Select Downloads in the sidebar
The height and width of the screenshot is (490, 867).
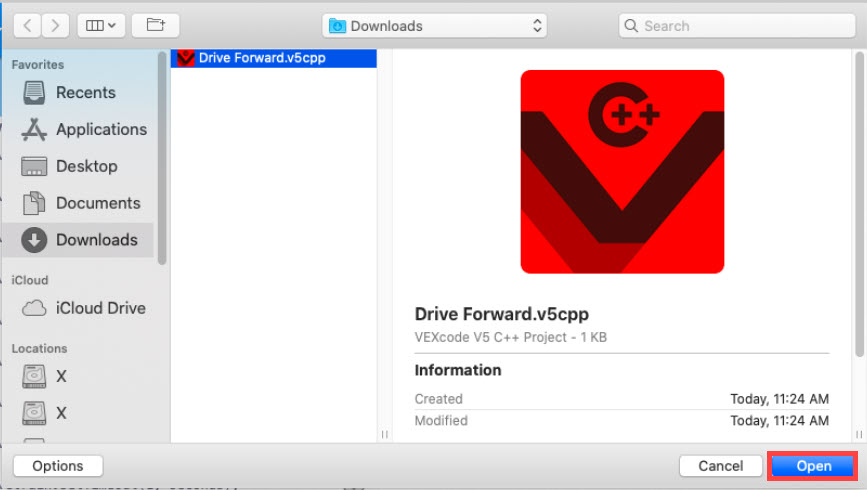click(x=78, y=240)
